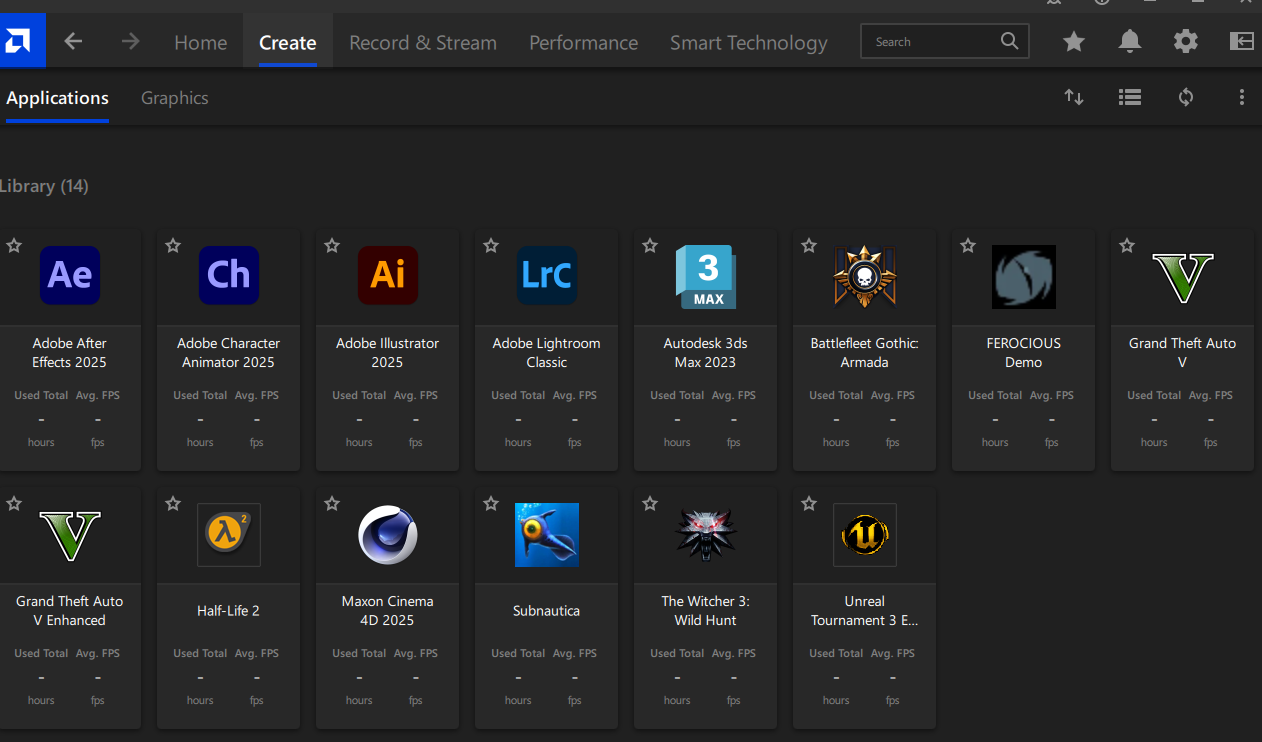Click in the Search input field
Viewport: 1262px width, 742px height.
(x=930, y=42)
